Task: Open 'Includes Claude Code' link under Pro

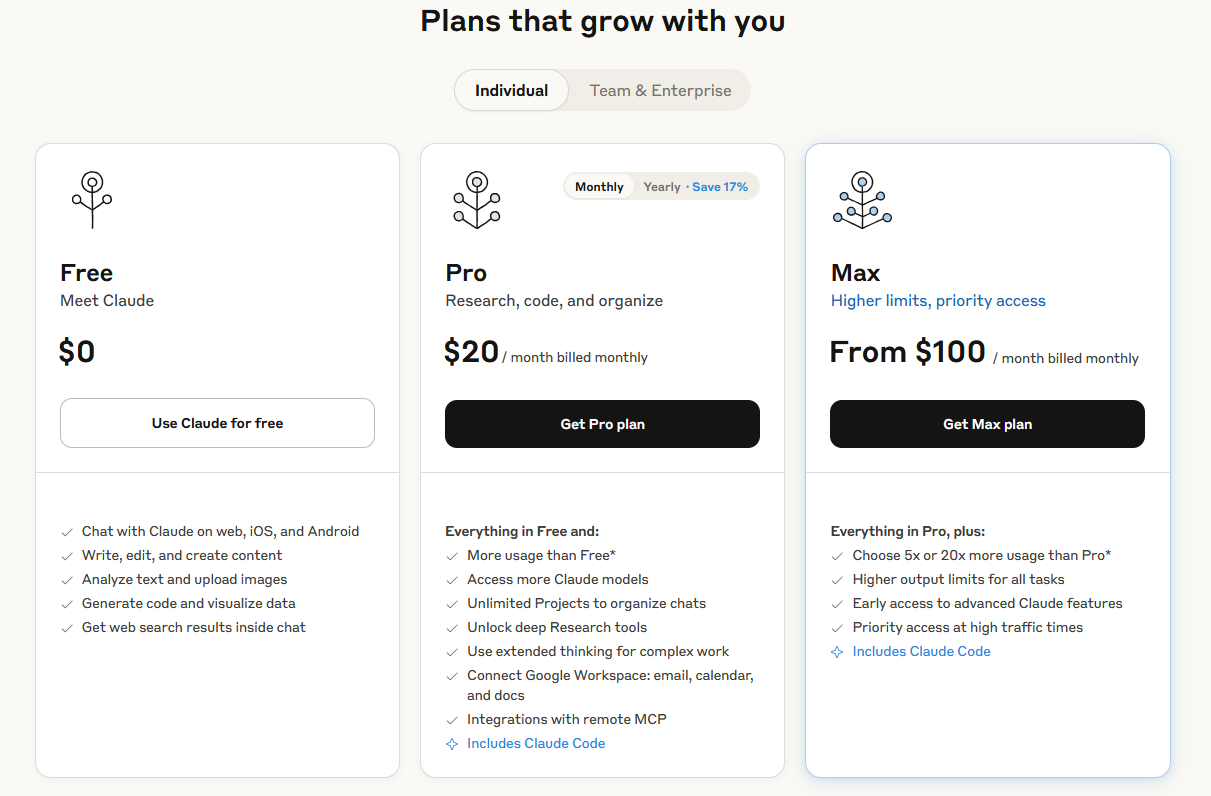Action: point(536,744)
